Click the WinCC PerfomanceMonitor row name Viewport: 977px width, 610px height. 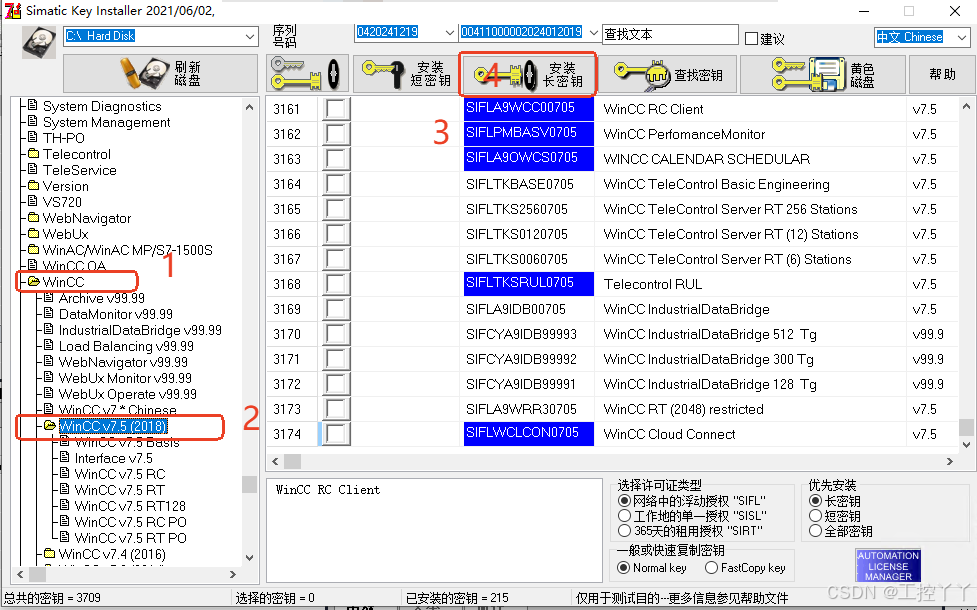click(x=684, y=134)
